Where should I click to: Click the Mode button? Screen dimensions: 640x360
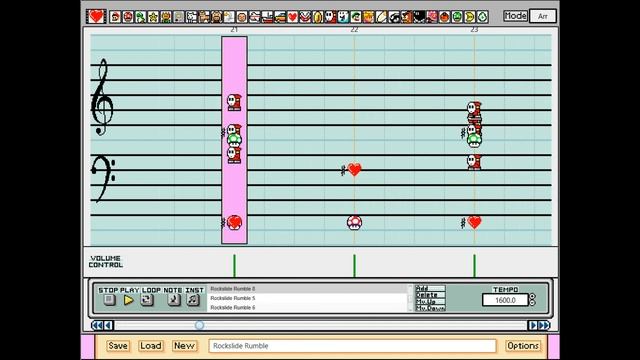click(x=515, y=16)
